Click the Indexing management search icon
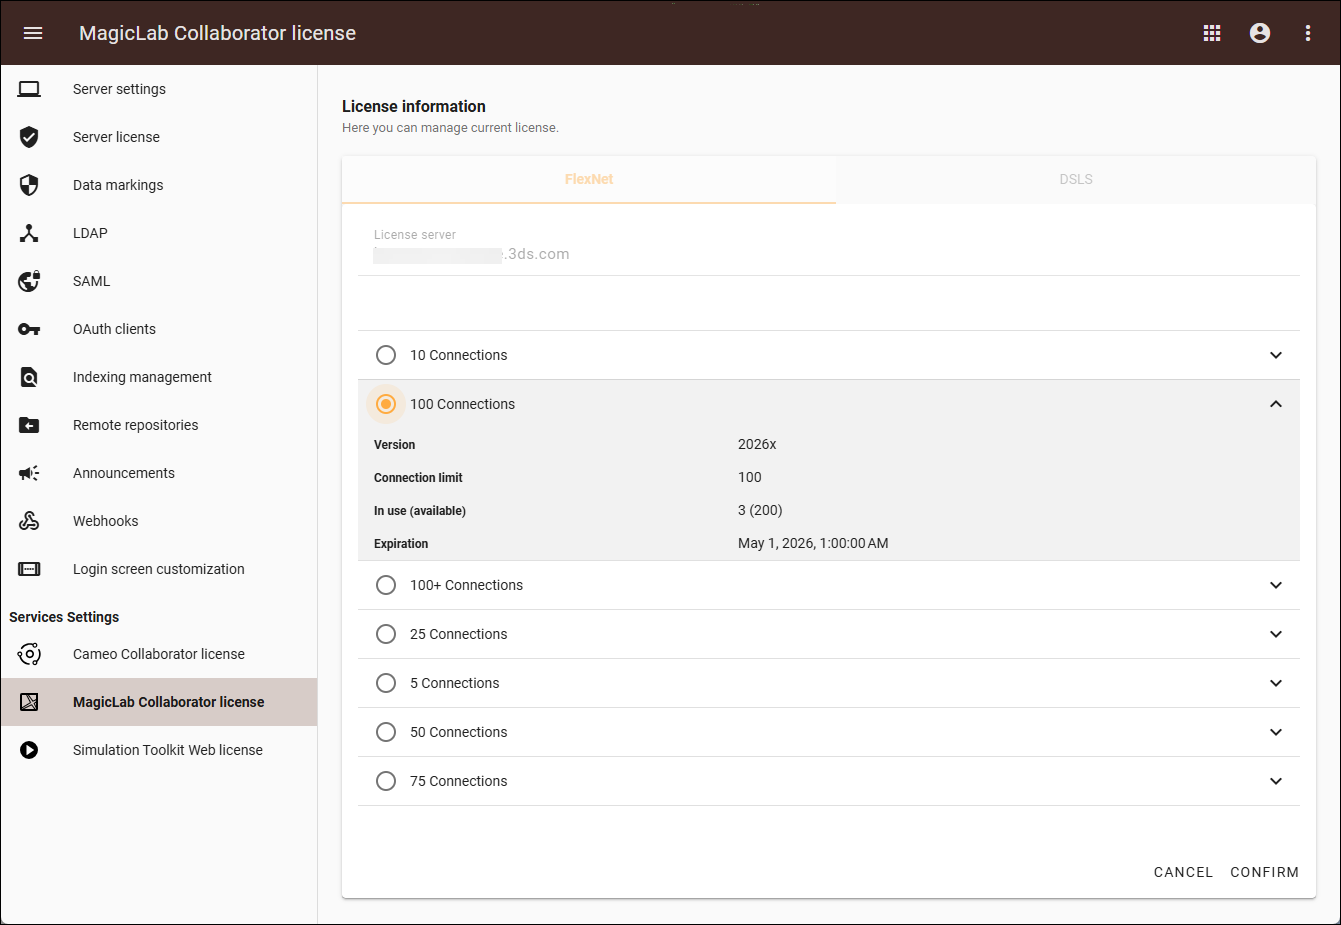The width and height of the screenshot is (1341, 925). [29, 377]
